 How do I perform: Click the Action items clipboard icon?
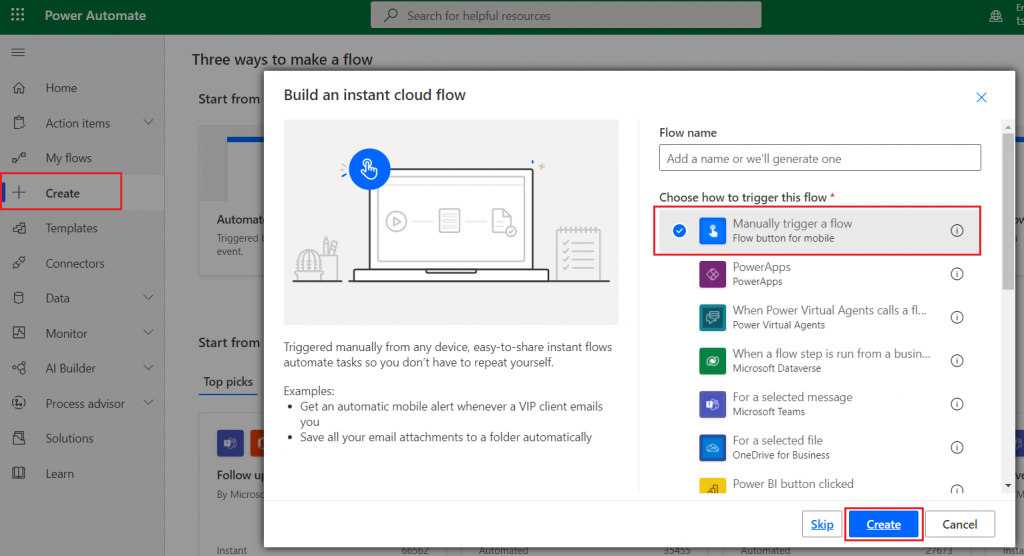(19, 123)
